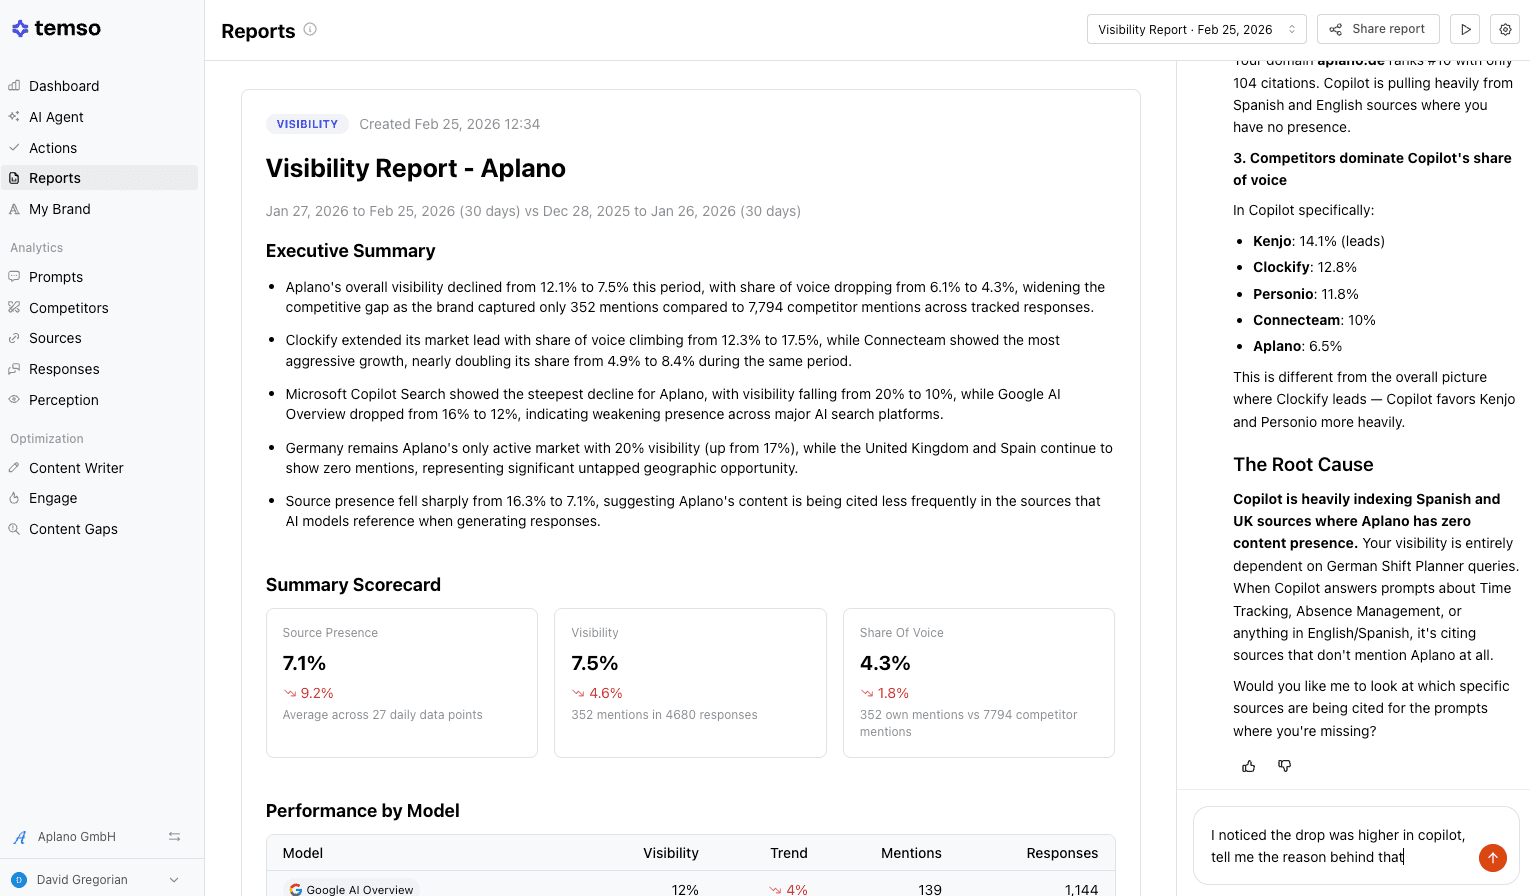Click the Share report button
This screenshot has width=1530, height=896.
click(1377, 29)
